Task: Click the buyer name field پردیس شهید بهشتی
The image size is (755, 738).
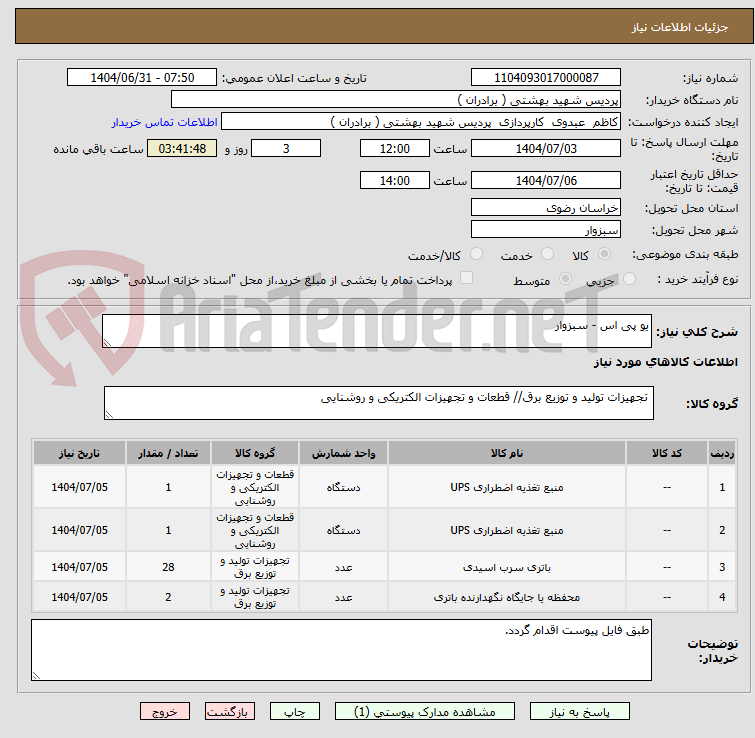Action: tap(396, 100)
